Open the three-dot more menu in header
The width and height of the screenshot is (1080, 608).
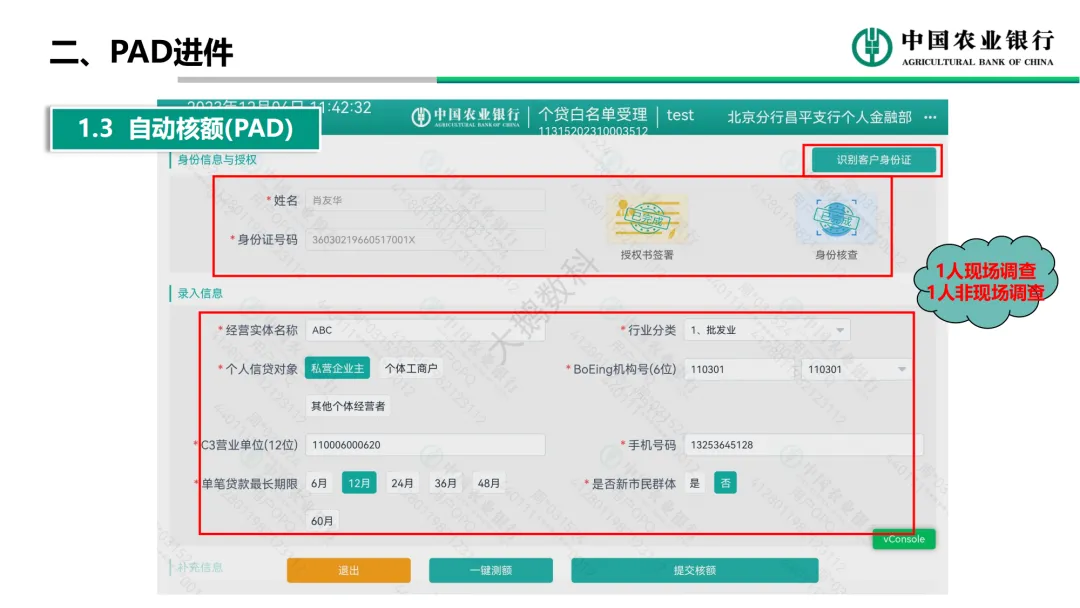(x=930, y=117)
